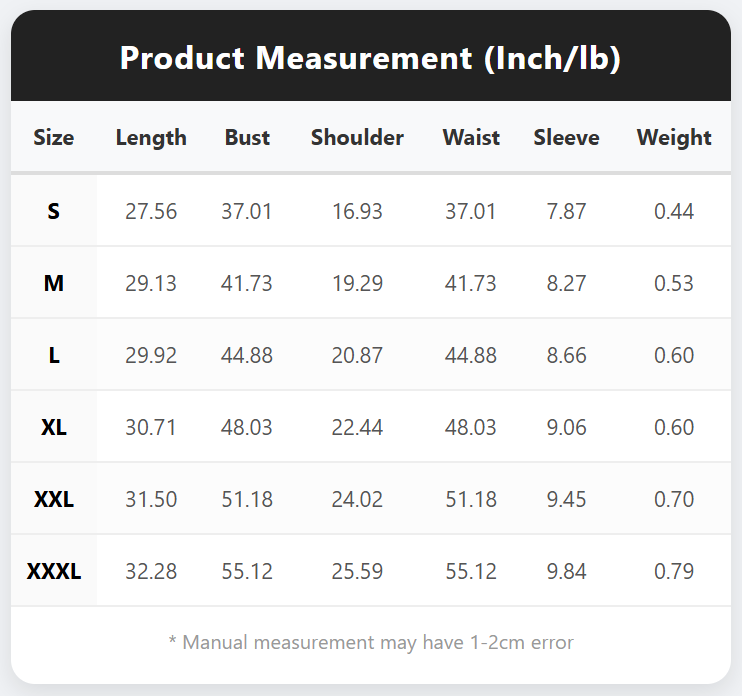Select the Waist column header
This screenshot has height=696, width=742.
(471, 138)
